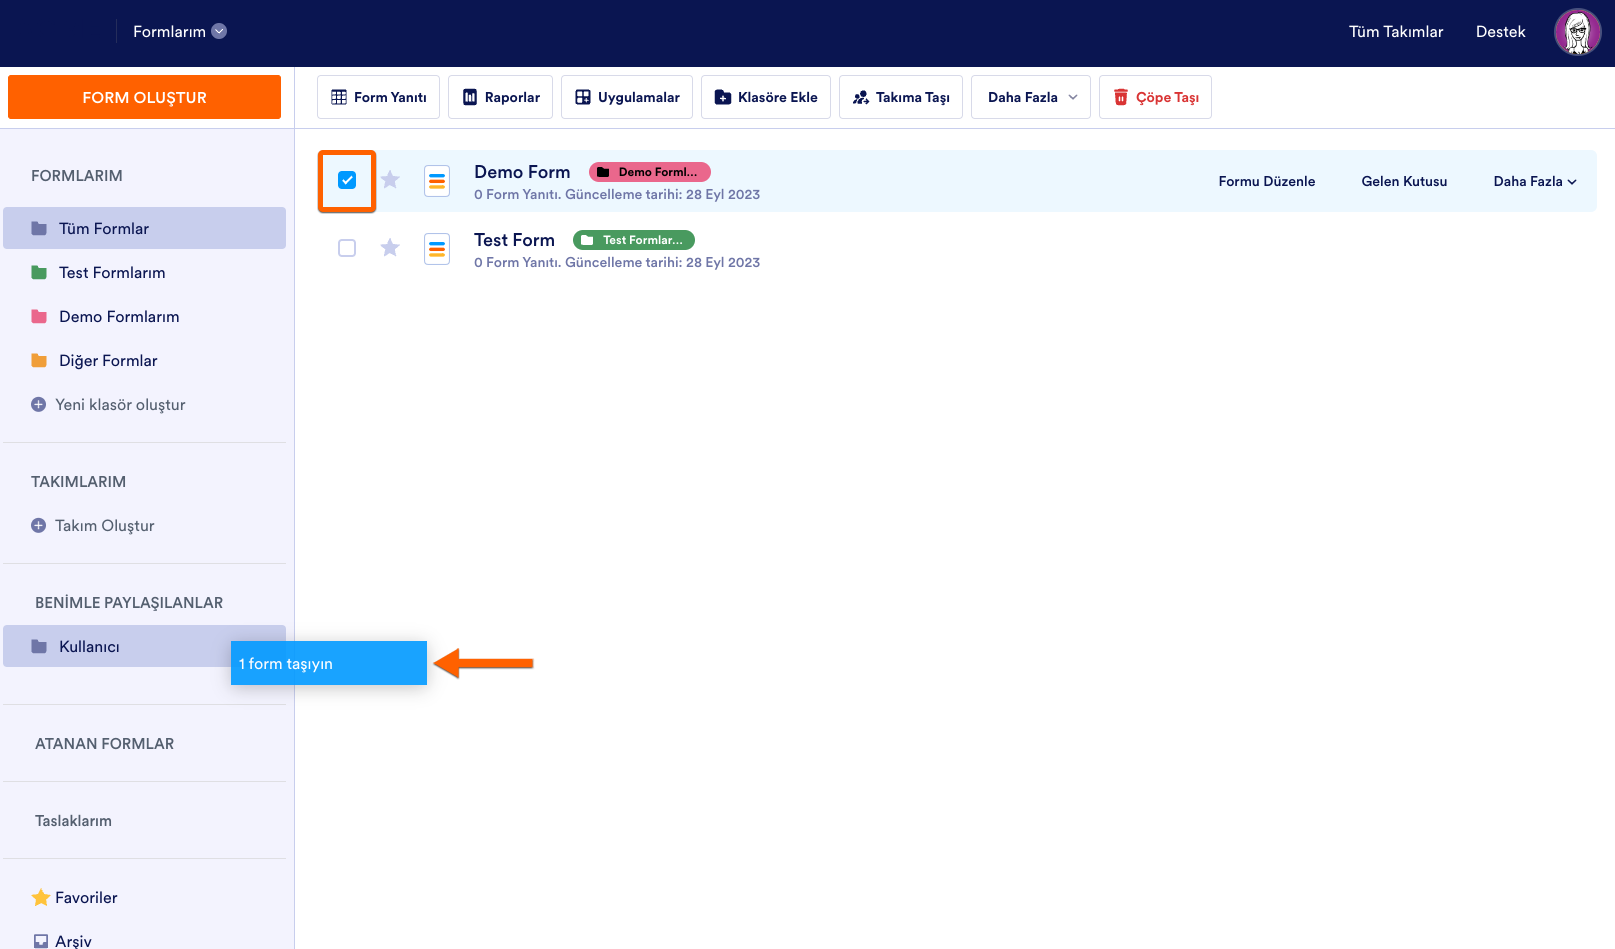This screenshot has height=949, width=1615.
Task: Click the pink Demo Formlarım folder icon
Action: point(39,317)
